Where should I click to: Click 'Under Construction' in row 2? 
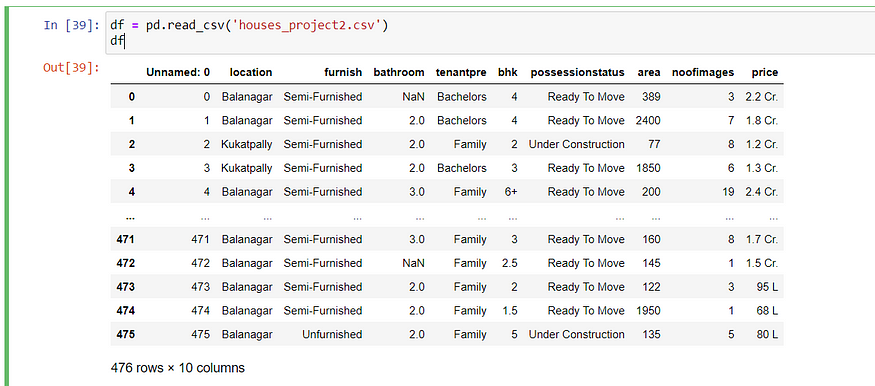[x=577, y=144]
